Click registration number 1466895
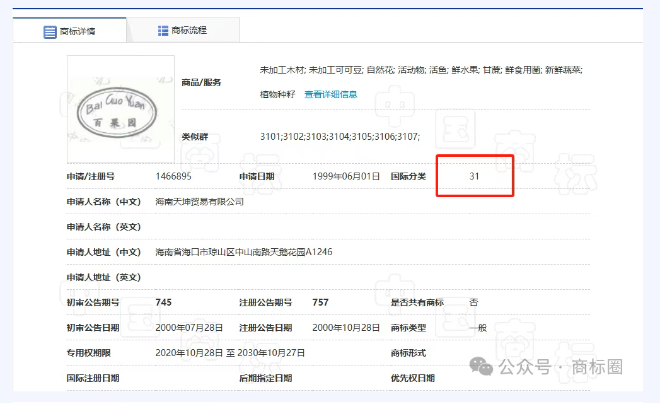 click(x=173, y=176)
